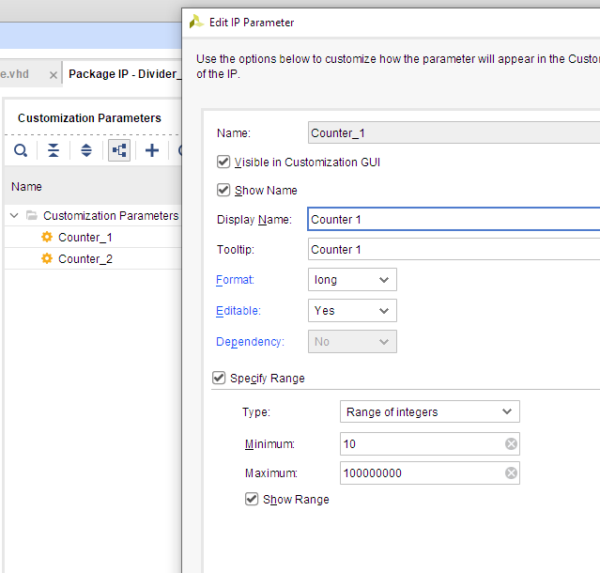Uncheck the Show Range checkbox
Screen dimensions: 600x573
pyautogui.click(x=251, y=499)
